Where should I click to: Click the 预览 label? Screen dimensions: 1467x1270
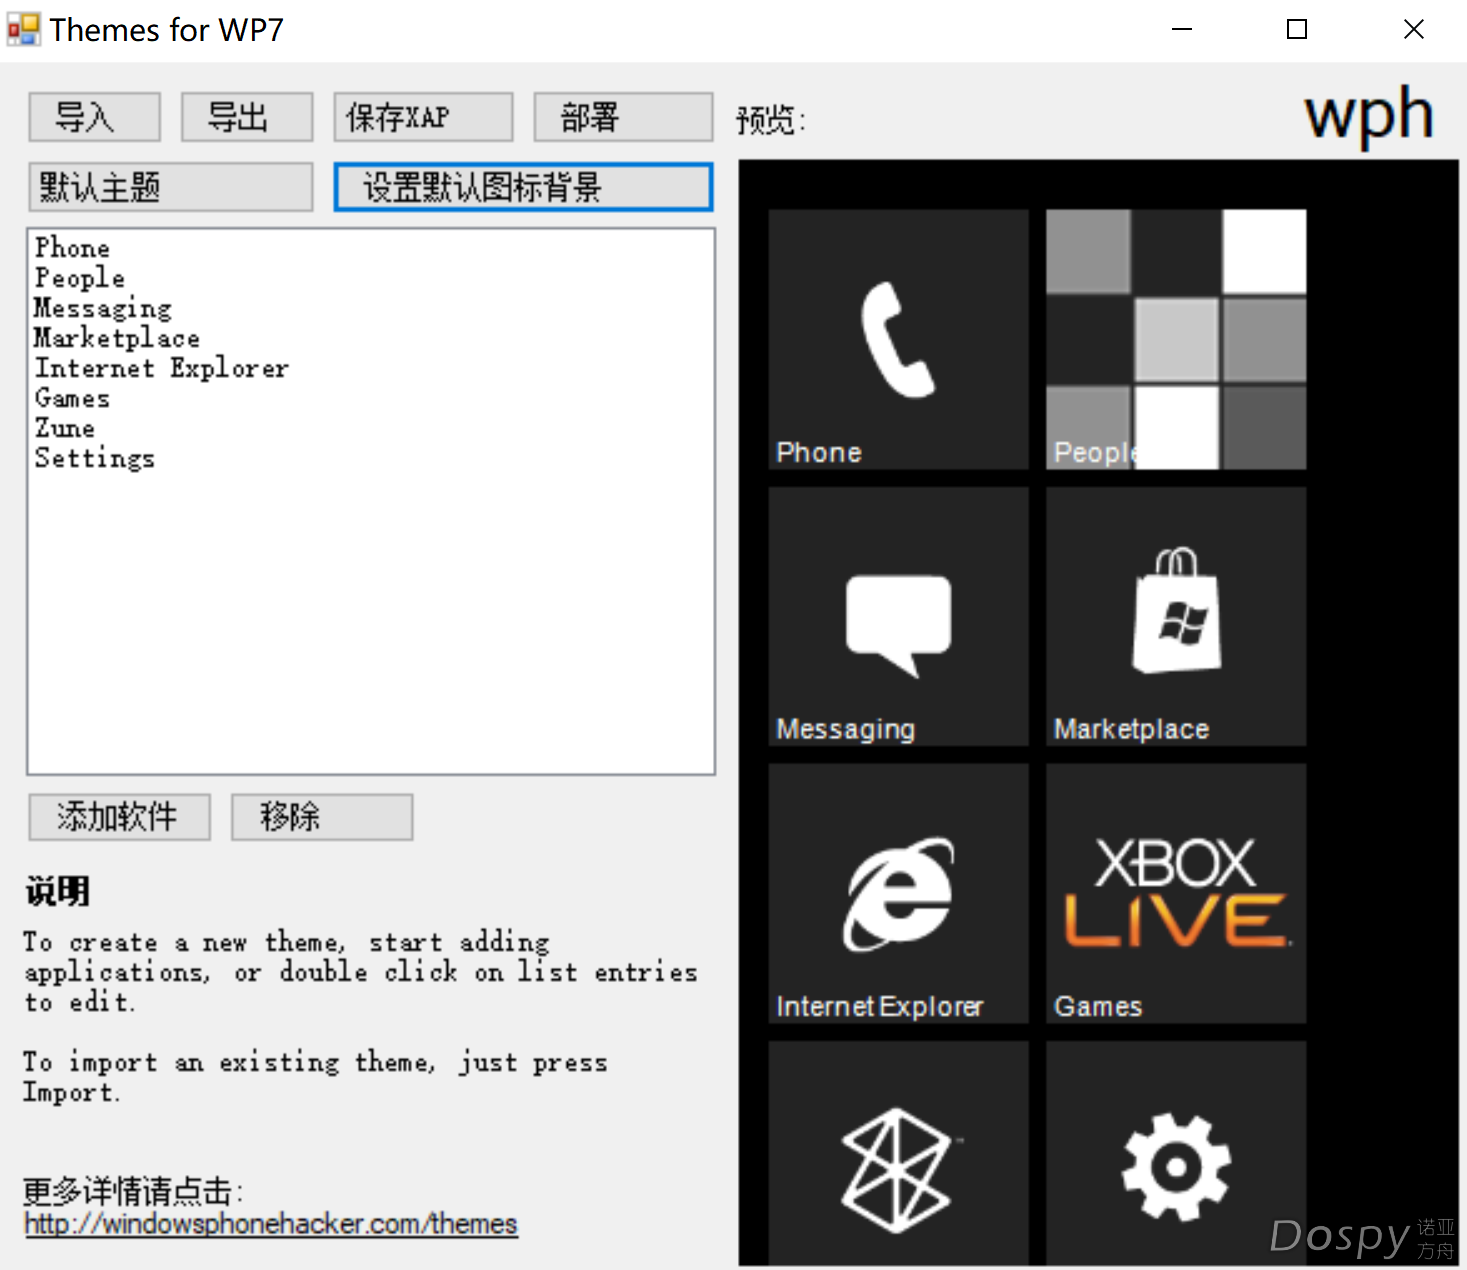[771, 121]
